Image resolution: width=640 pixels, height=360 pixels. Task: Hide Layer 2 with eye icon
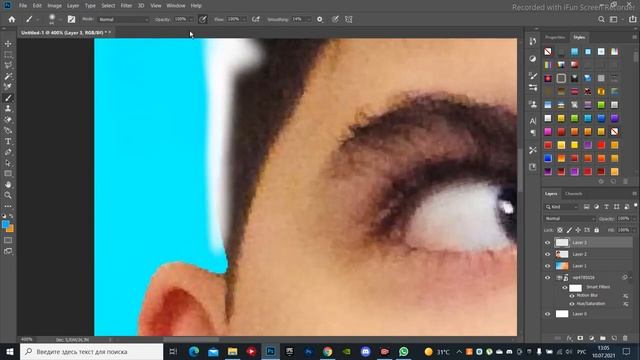(x=548, y=254)
